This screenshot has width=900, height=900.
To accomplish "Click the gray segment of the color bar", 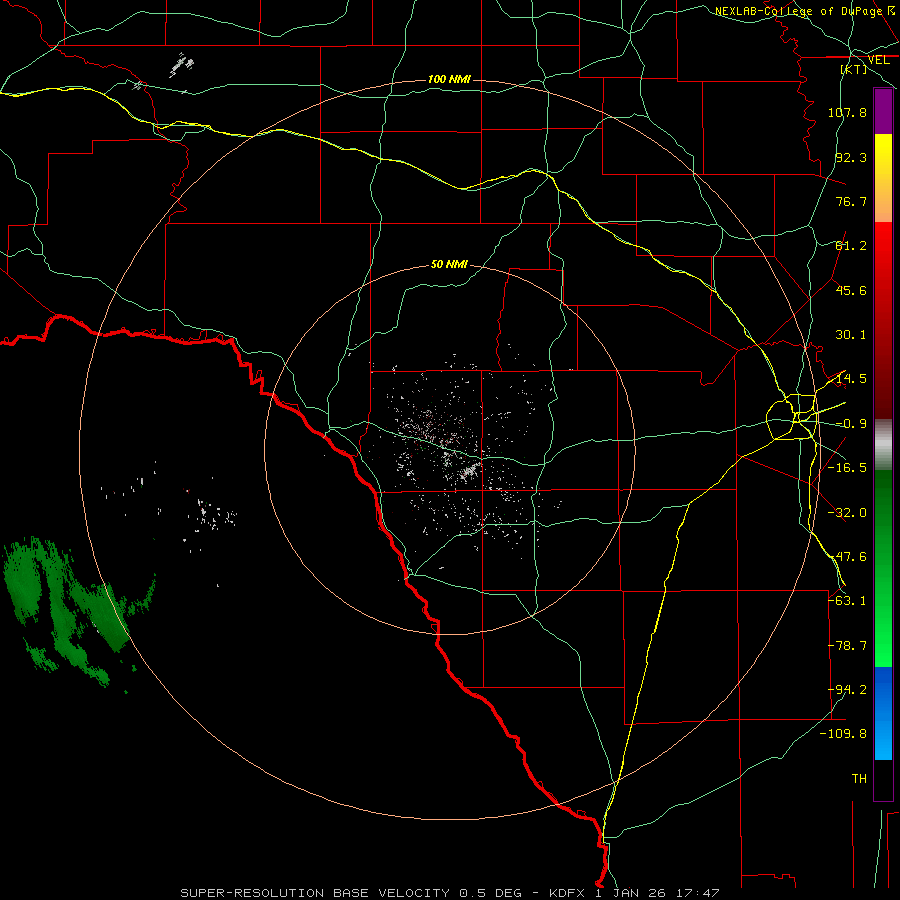I will 883,445.
